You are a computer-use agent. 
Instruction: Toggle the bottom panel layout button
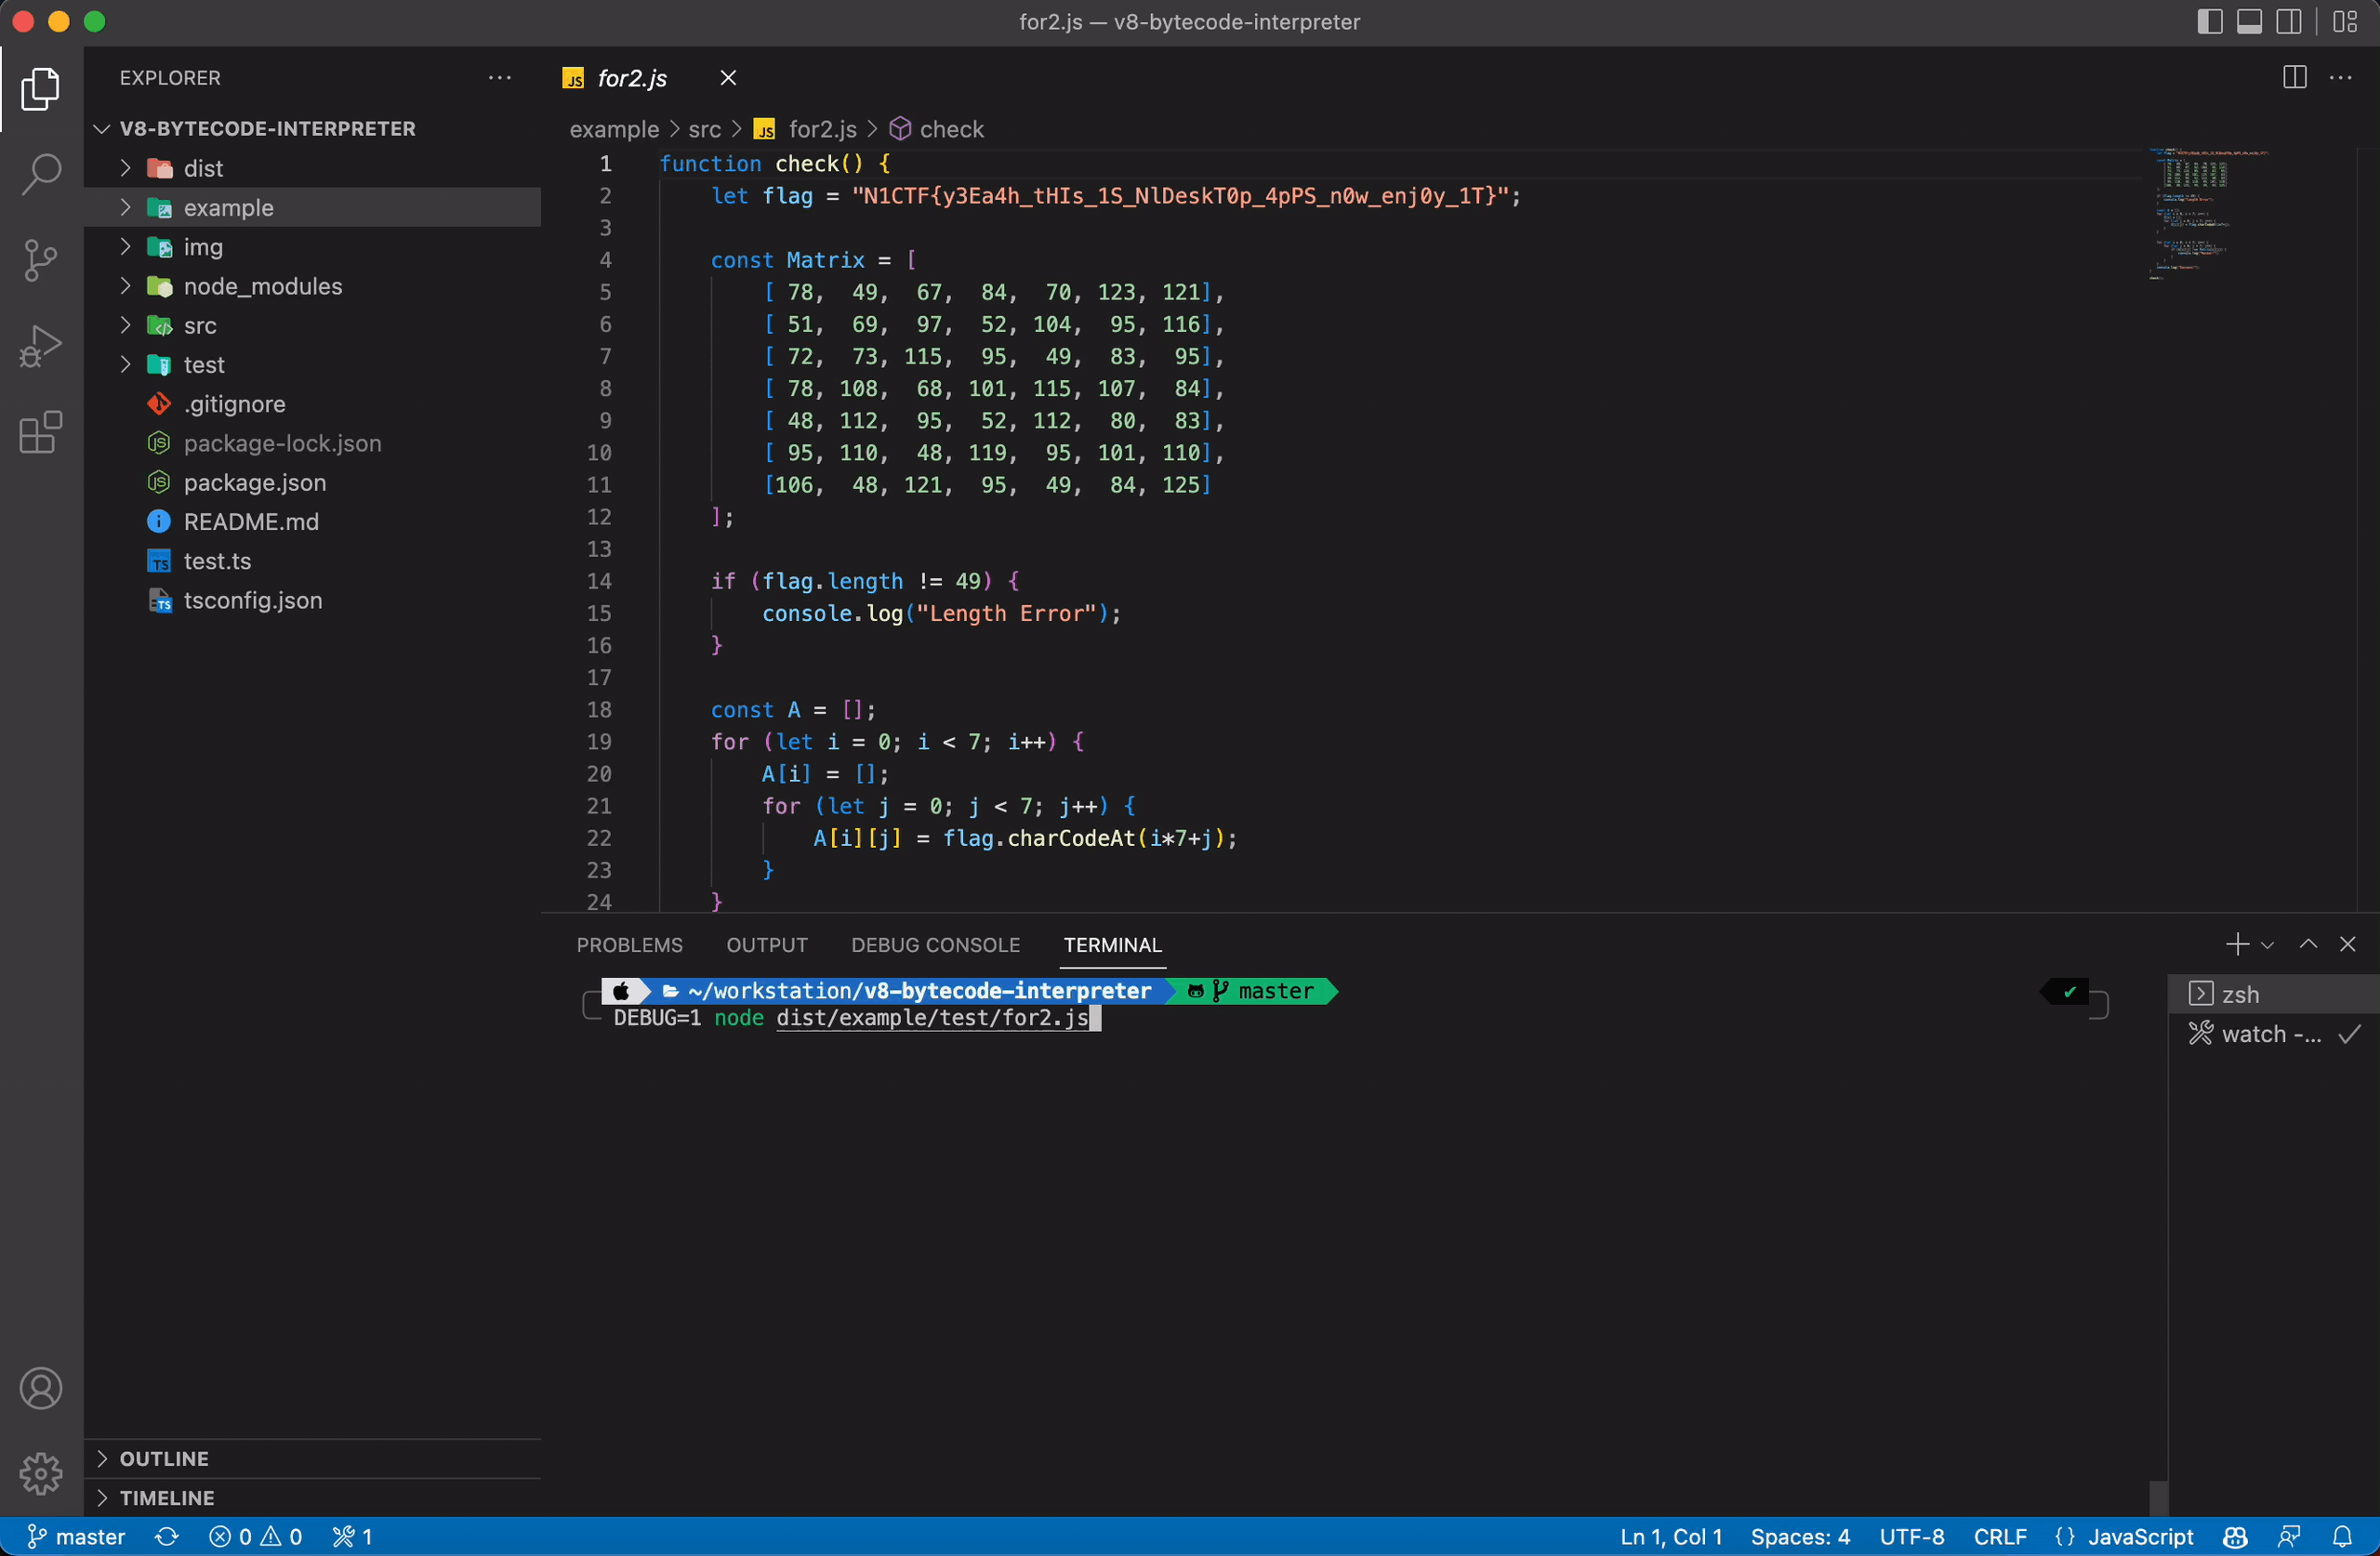(x=2249, y=22)
